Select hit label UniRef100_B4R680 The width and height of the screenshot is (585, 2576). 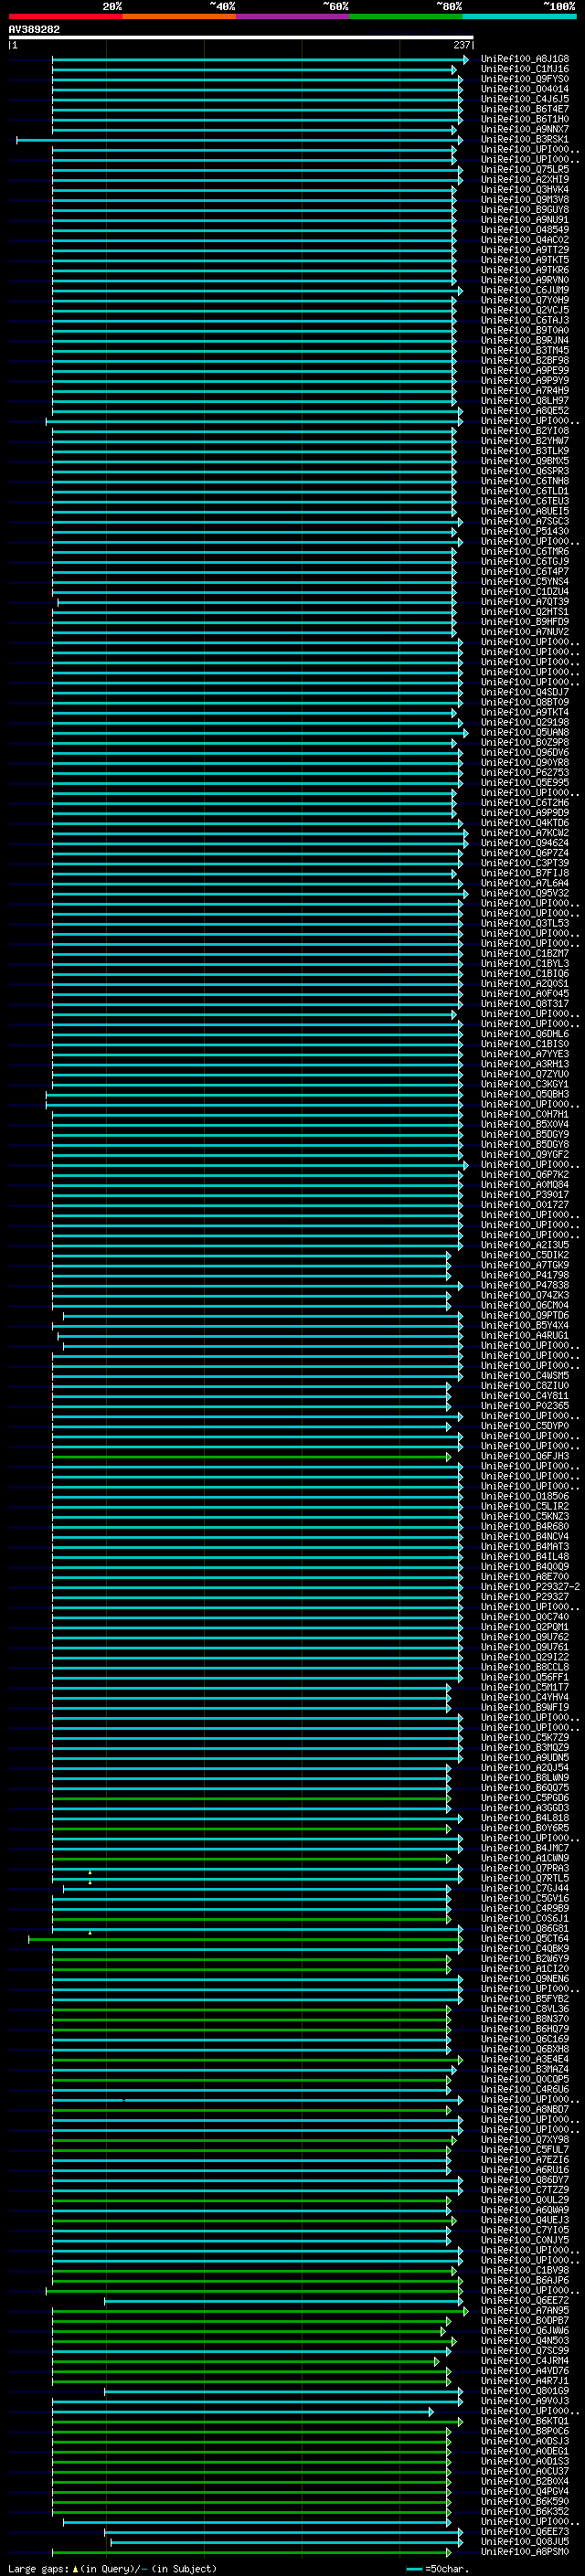525,1526
